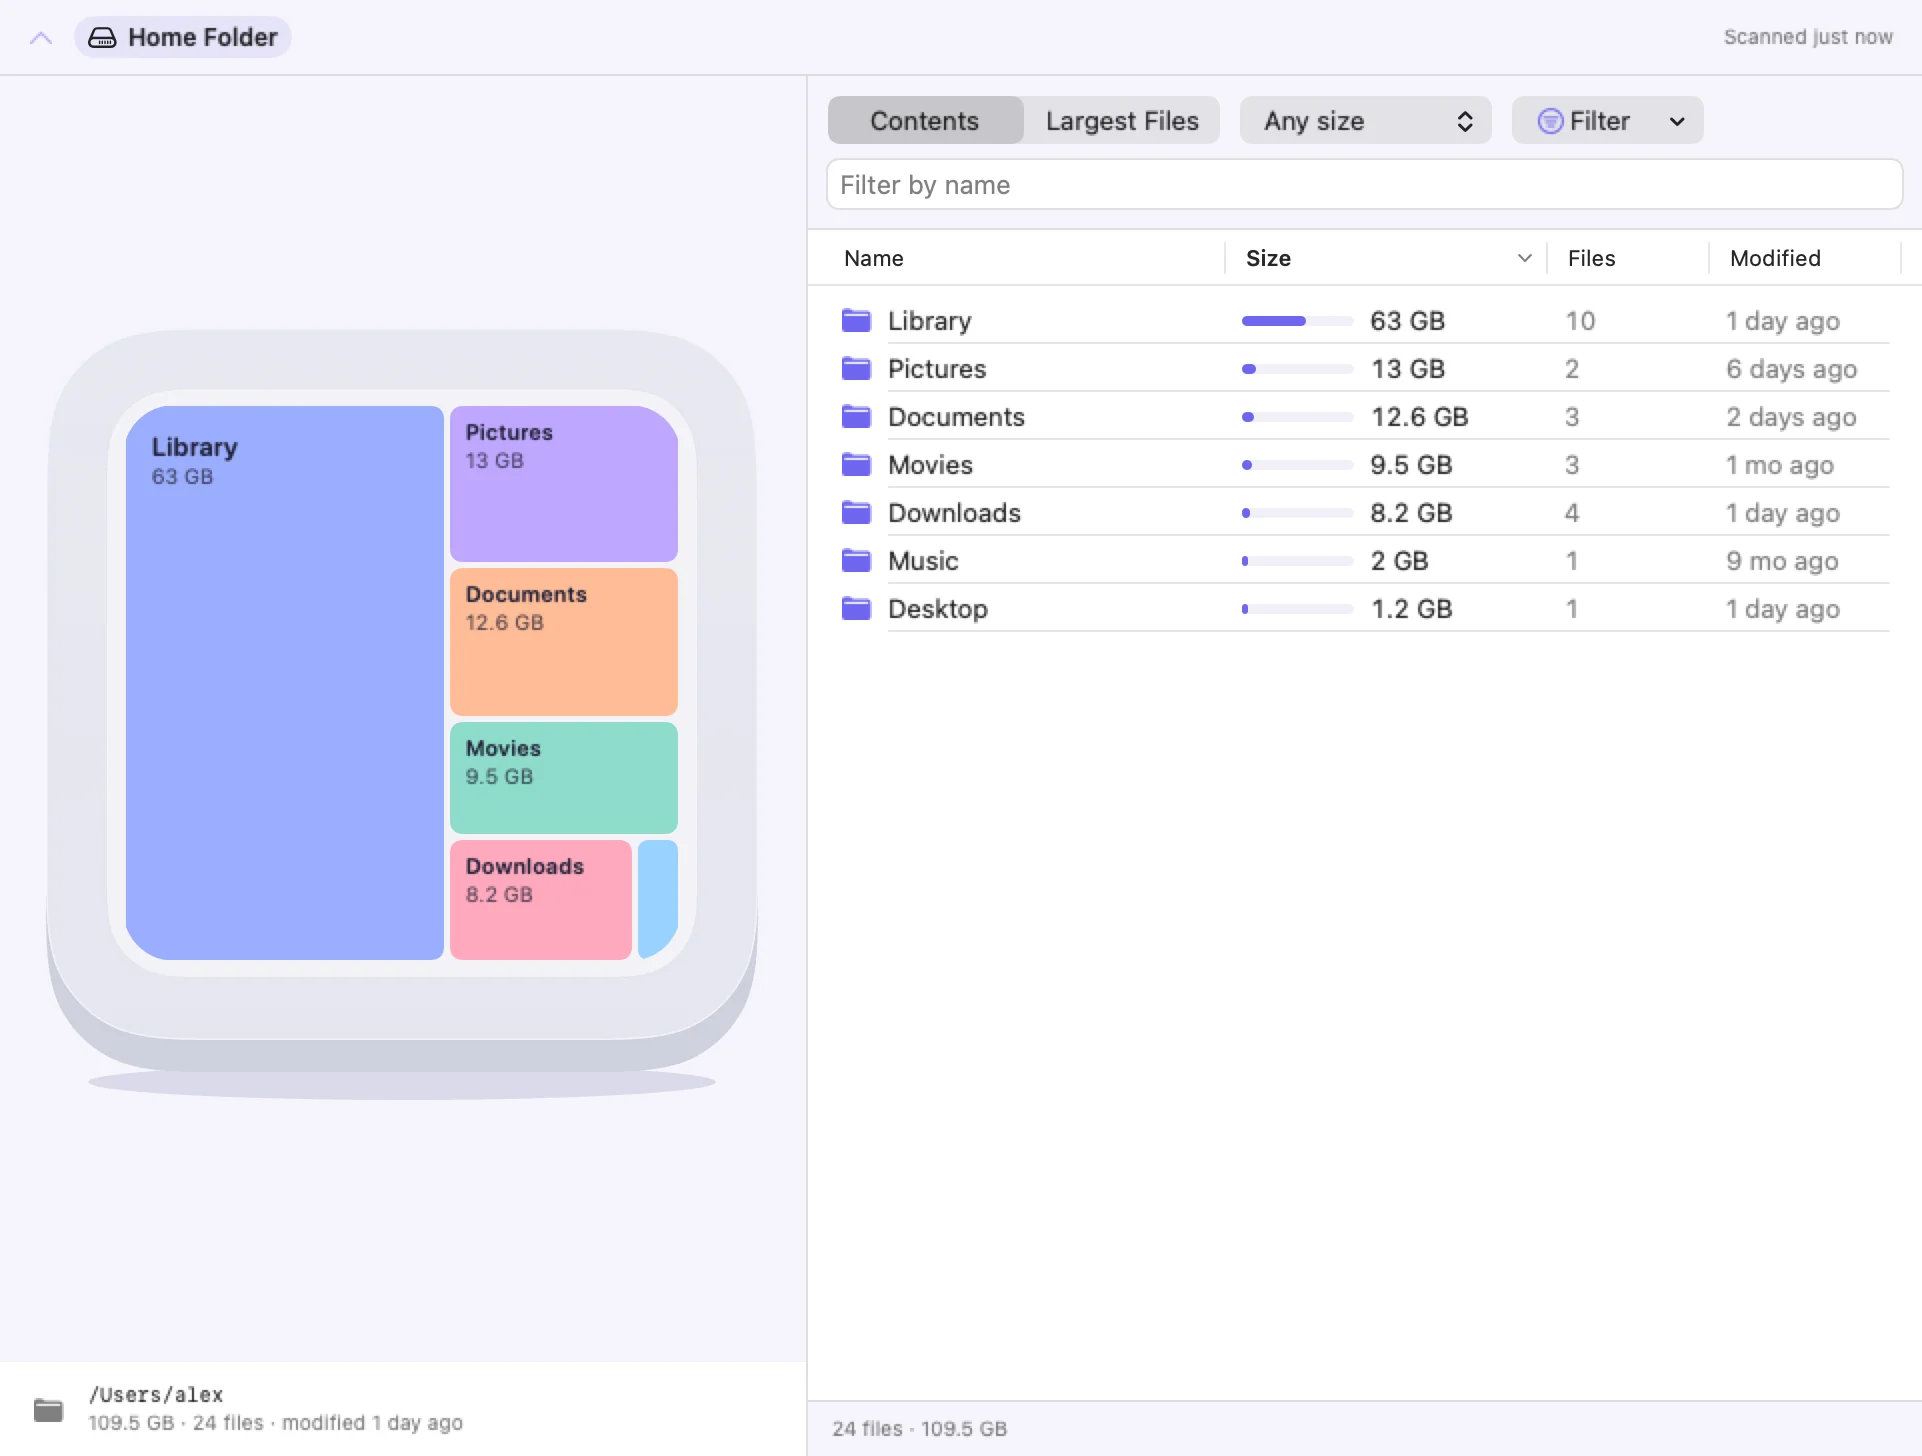
Task: Click the Downloads file count 4
Action: click(x=1572, y=513)
